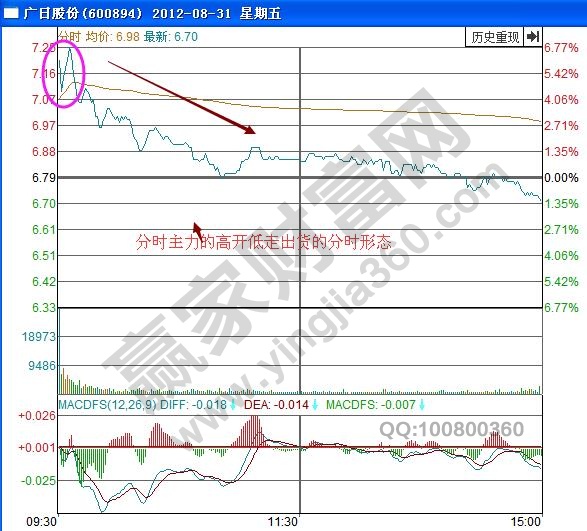
Task: Click the skip-to-end arrow icon
Action: (x=533, y=37)
